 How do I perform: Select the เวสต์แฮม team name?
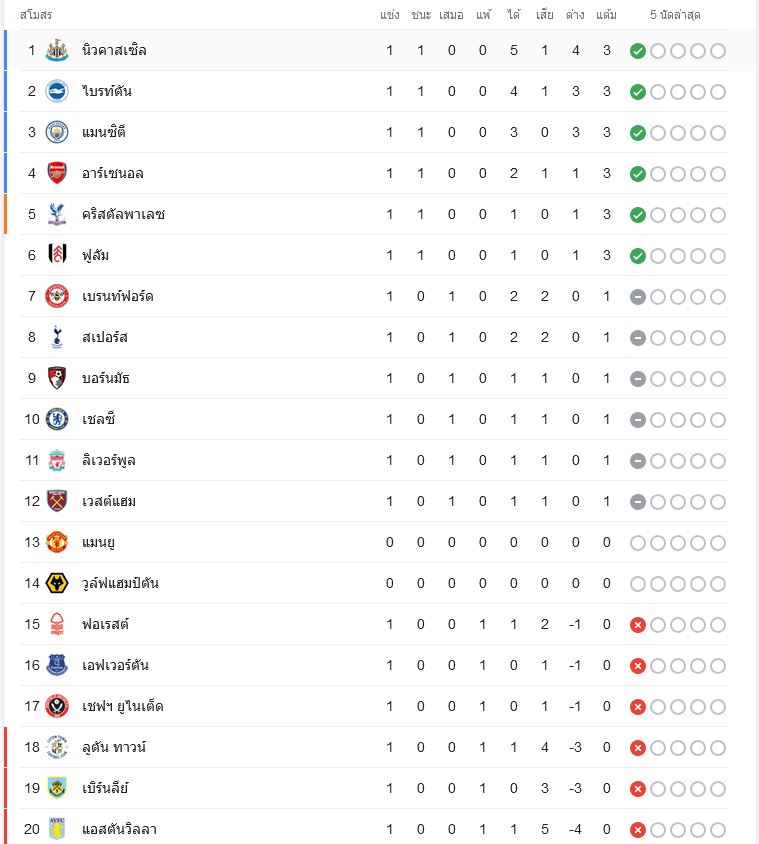(x=109, y=502)
